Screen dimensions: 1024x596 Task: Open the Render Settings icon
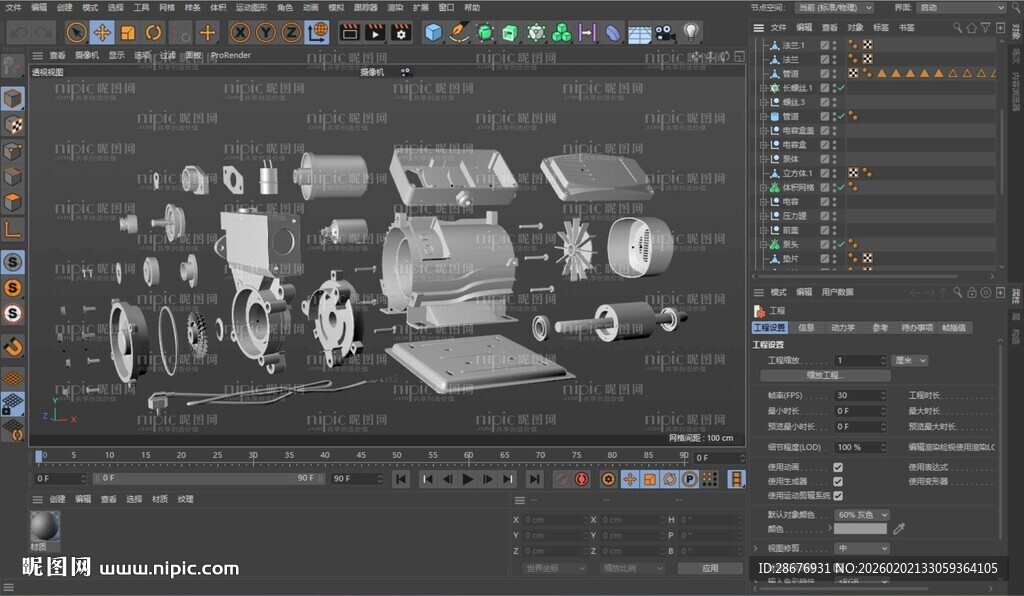click(x=400, y=32)
